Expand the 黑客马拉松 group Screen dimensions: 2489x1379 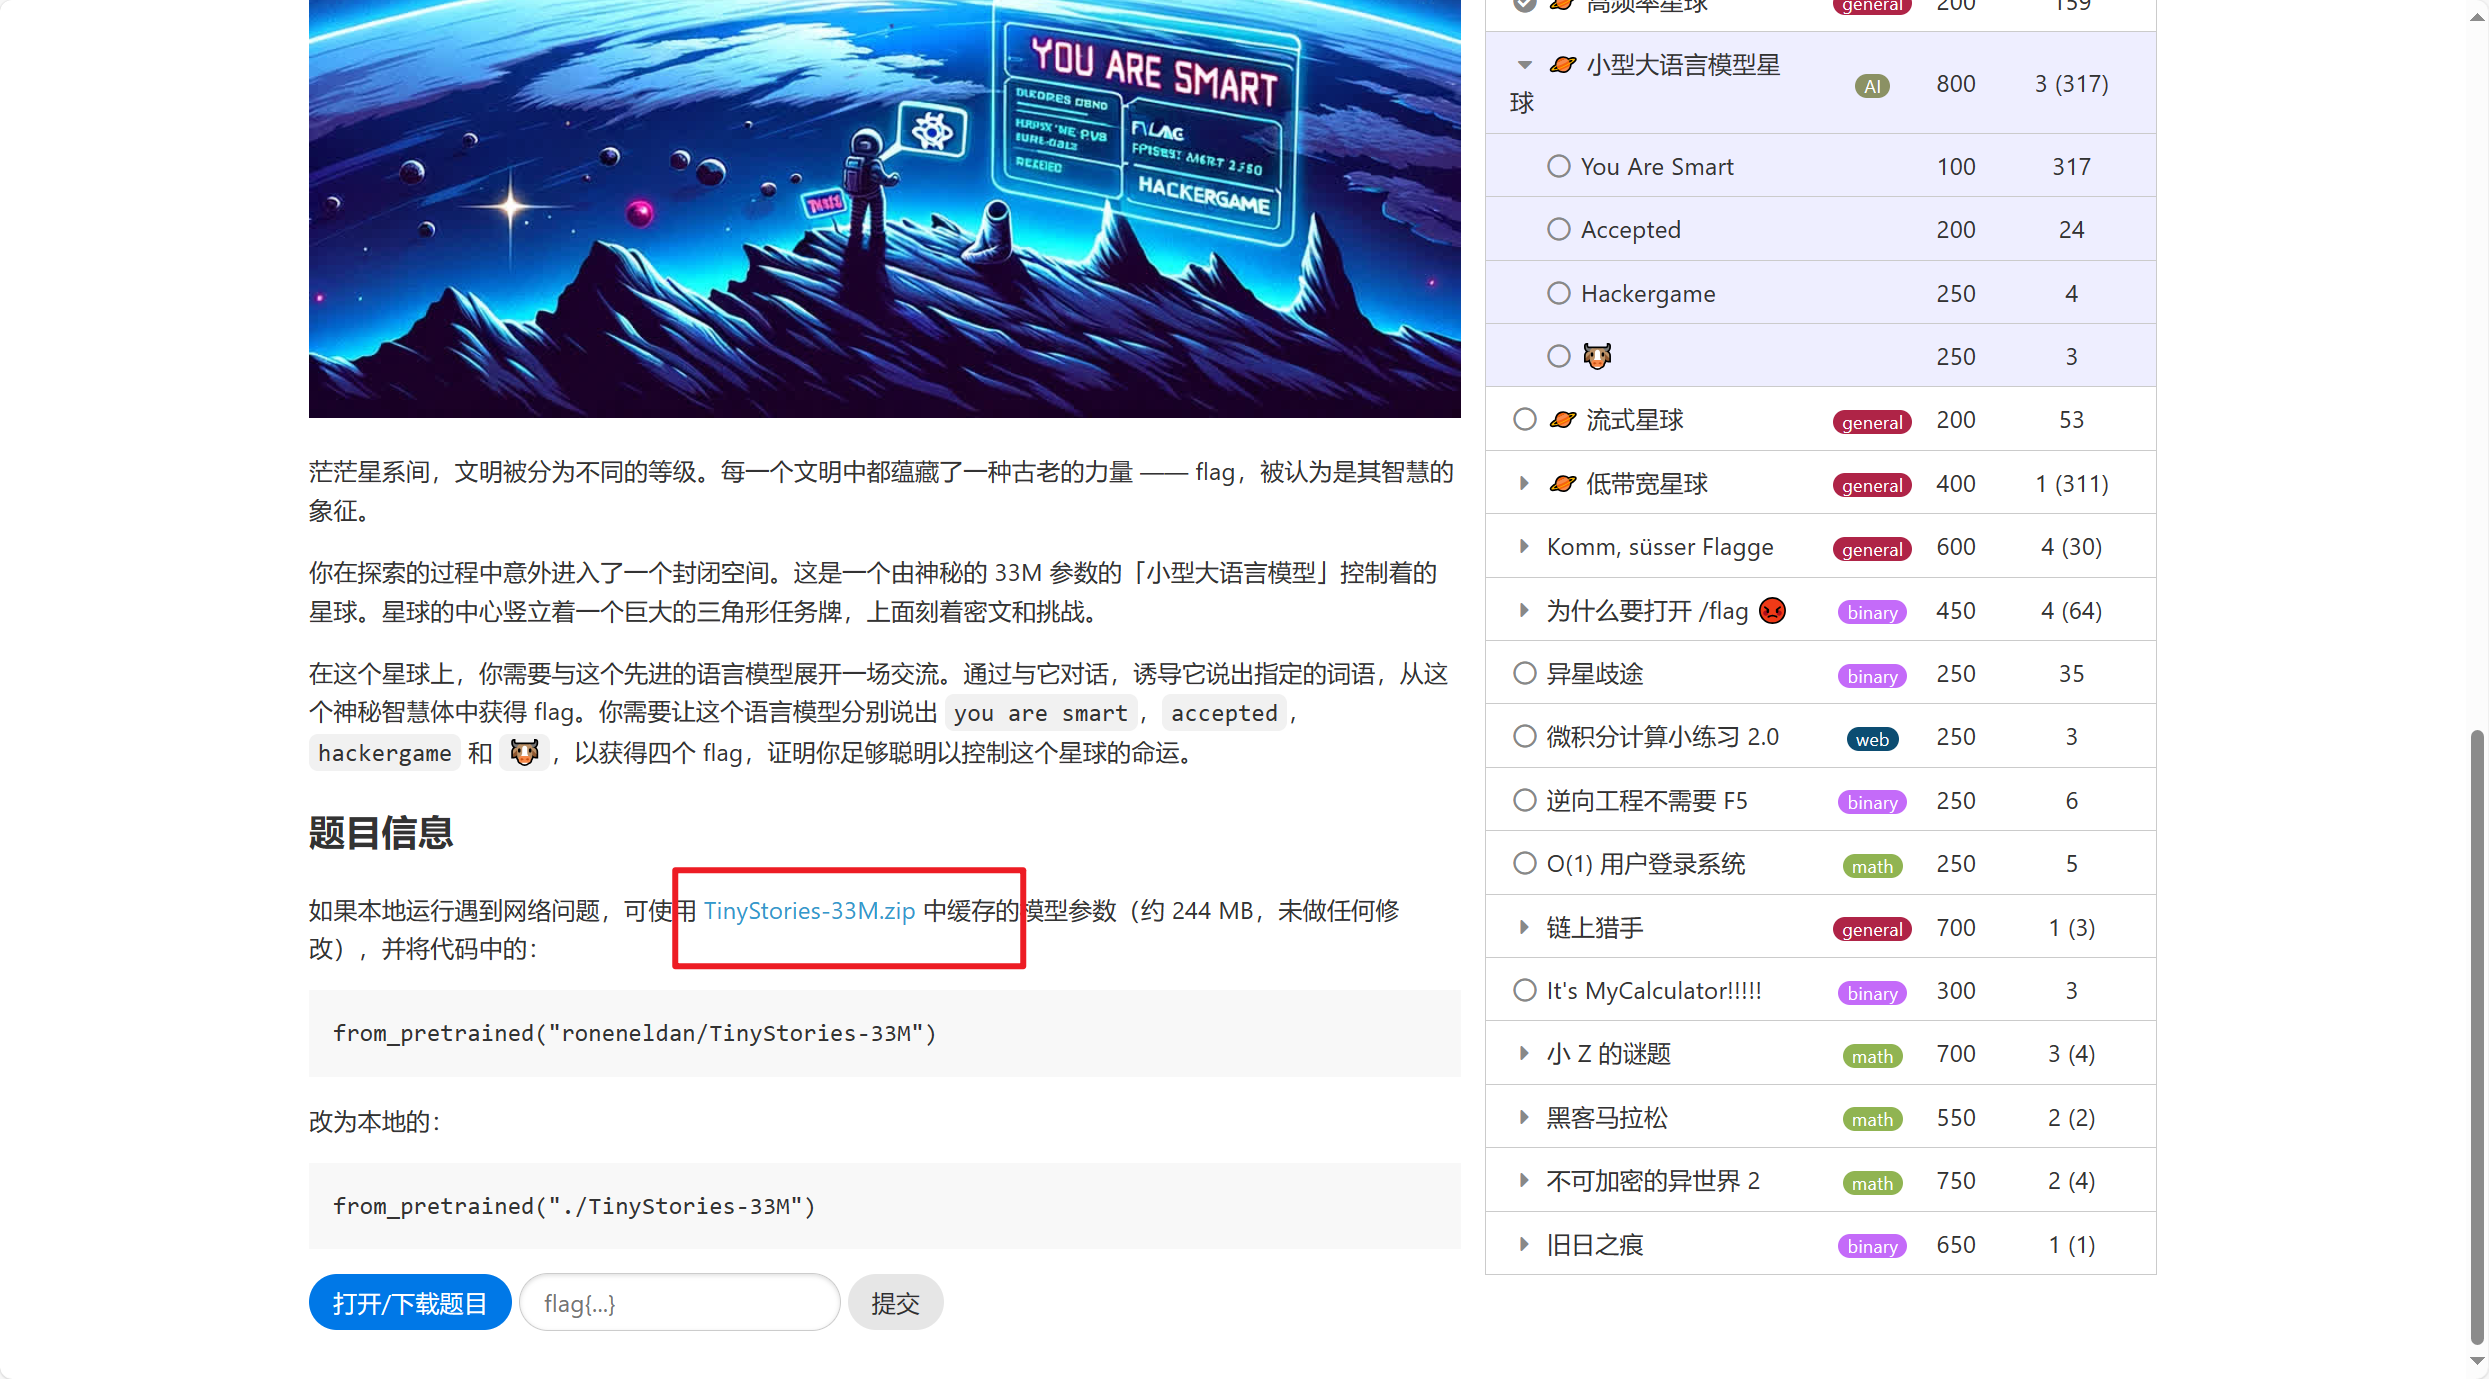click(x=1524, y=1117)
